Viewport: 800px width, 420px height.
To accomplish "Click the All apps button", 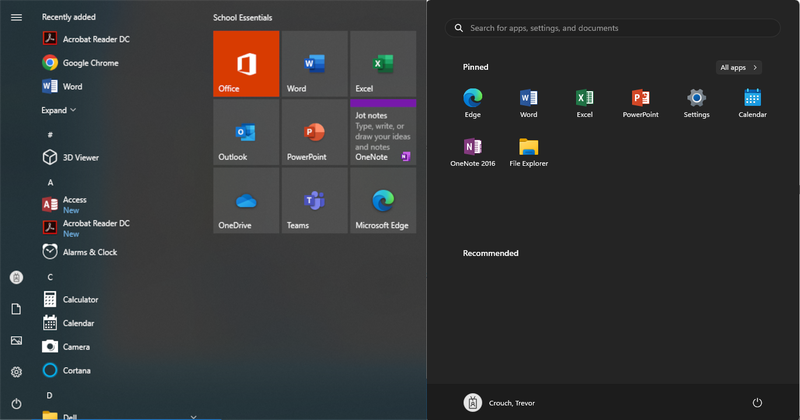I will click(x=739, y=68).
